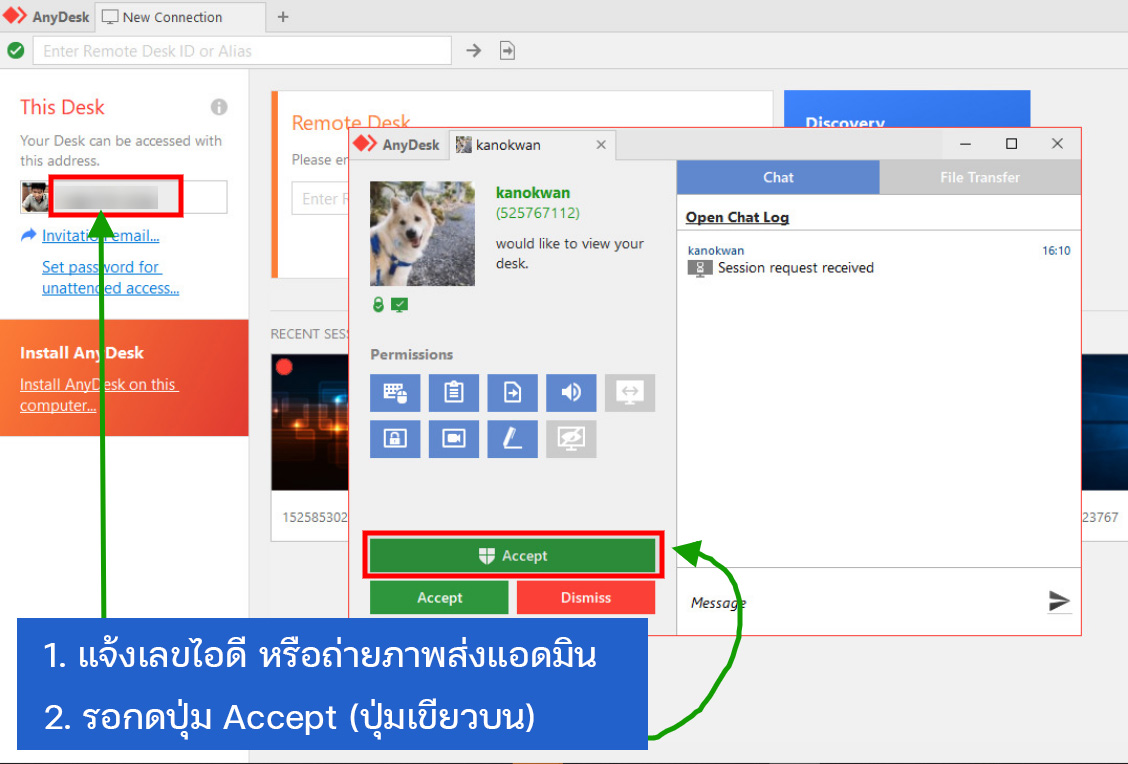Maximize the session request window
This screenshot has width=1128, height=764.
tap(1011, 144)
